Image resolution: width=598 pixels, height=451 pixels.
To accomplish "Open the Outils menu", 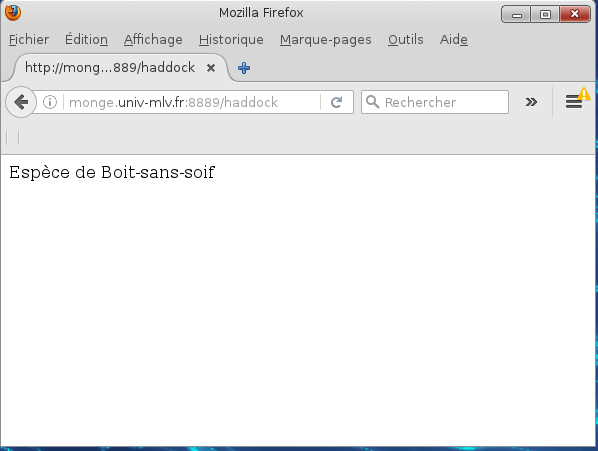I will [x=406, y=40].
